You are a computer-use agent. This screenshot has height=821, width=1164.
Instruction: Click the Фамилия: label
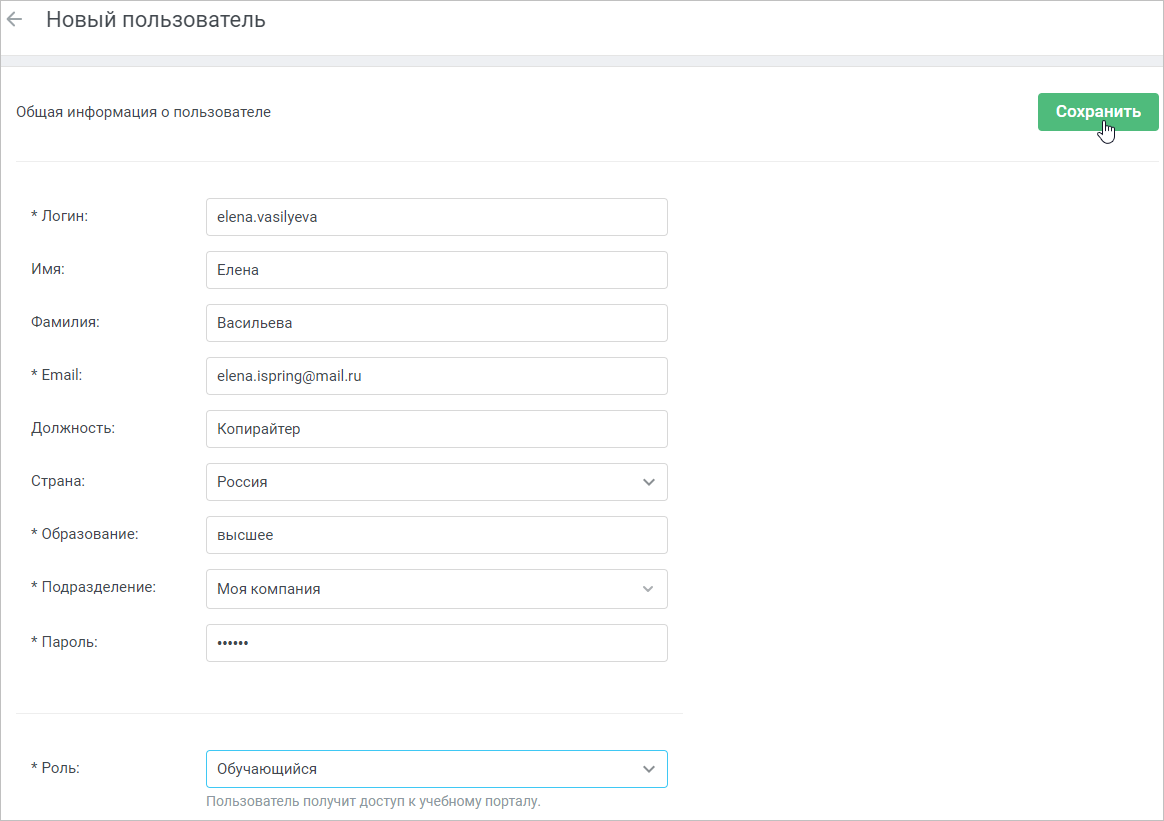coord(65,322)
